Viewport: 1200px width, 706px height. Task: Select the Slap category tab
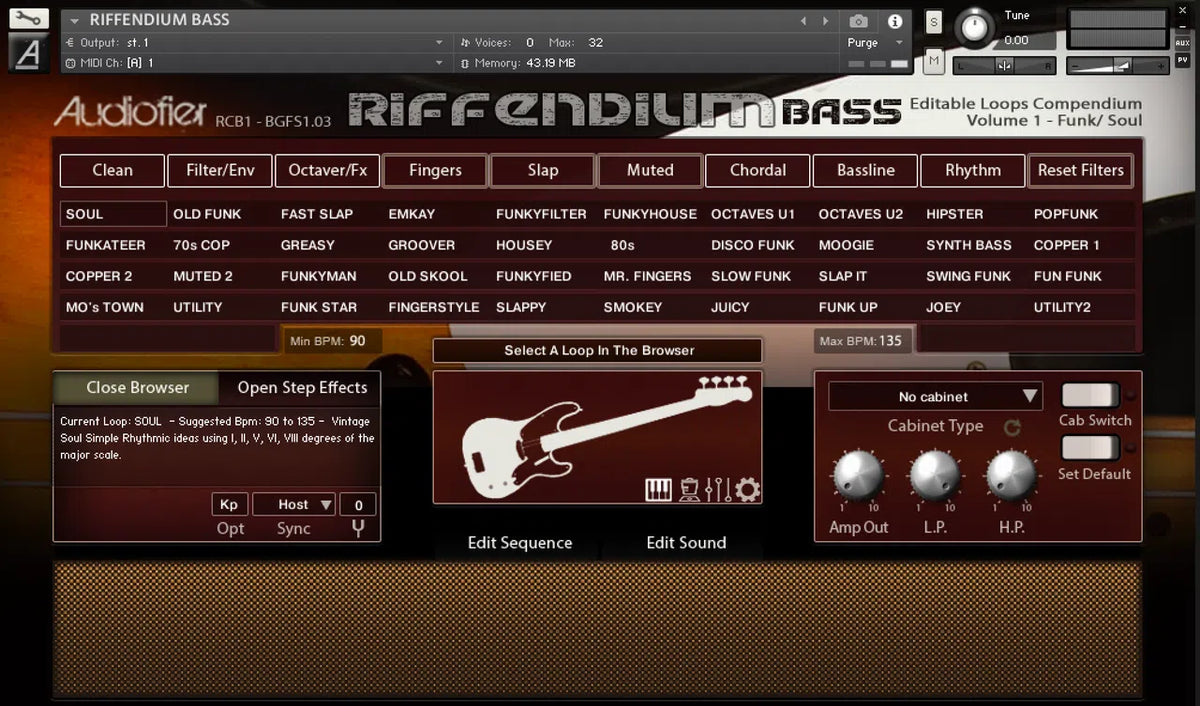click(542, 170)
